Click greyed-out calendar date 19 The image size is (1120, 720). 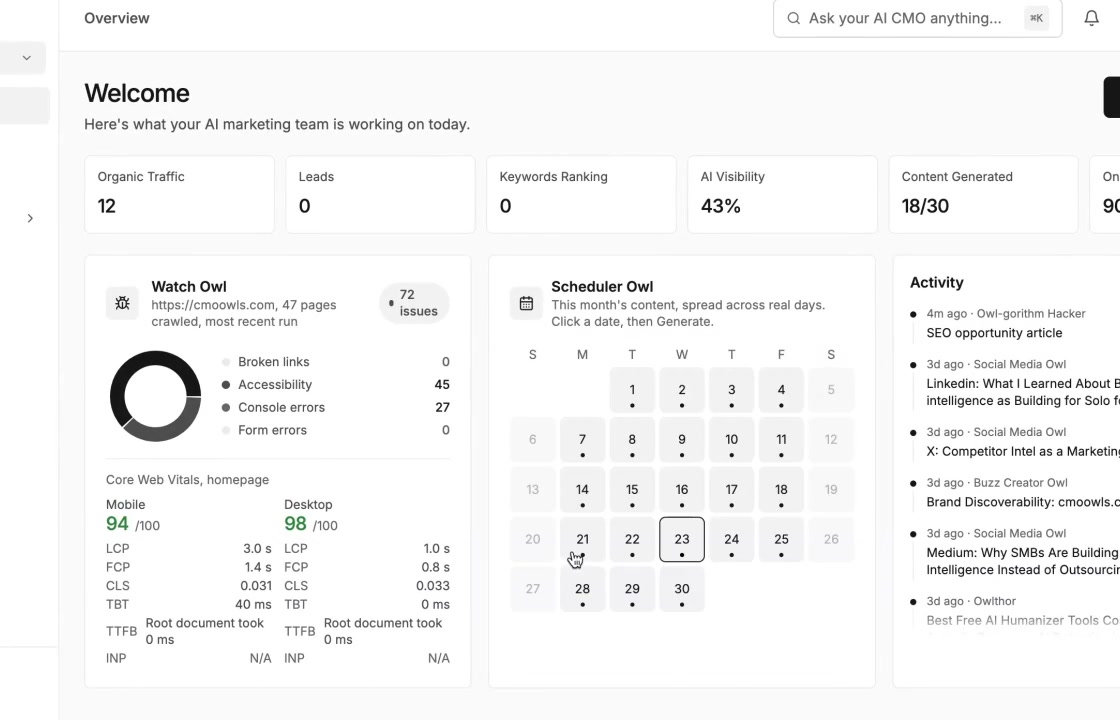[831, 490]
